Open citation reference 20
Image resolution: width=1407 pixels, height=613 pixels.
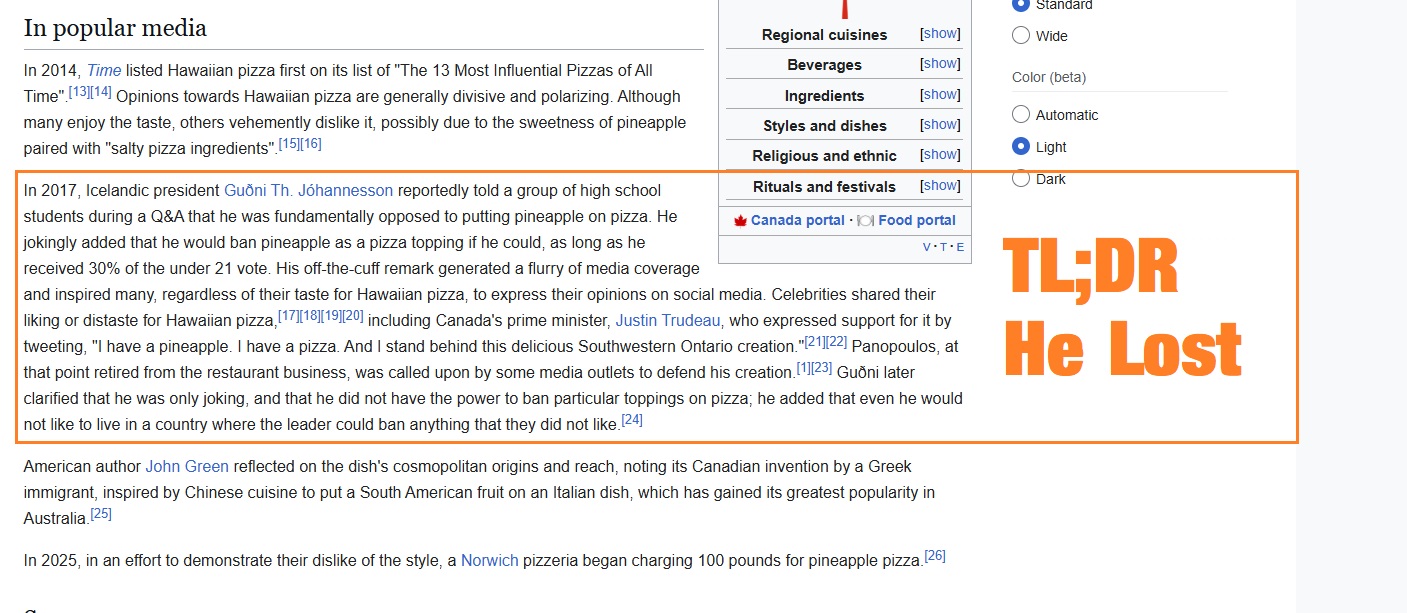(x=353, y=316)
